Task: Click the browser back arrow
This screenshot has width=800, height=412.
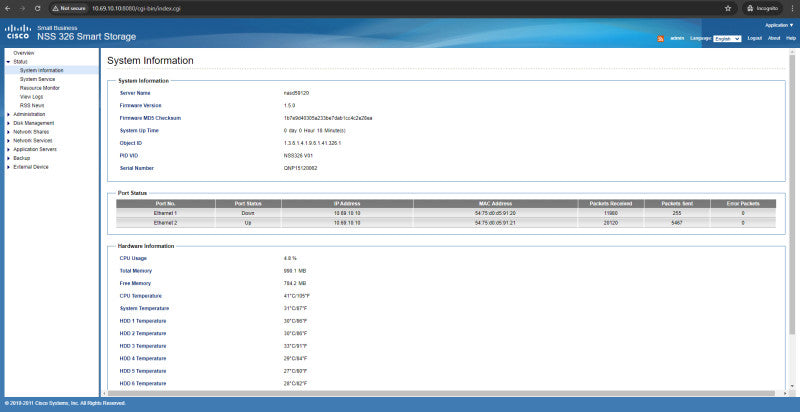Action: (x=8, y=9)
